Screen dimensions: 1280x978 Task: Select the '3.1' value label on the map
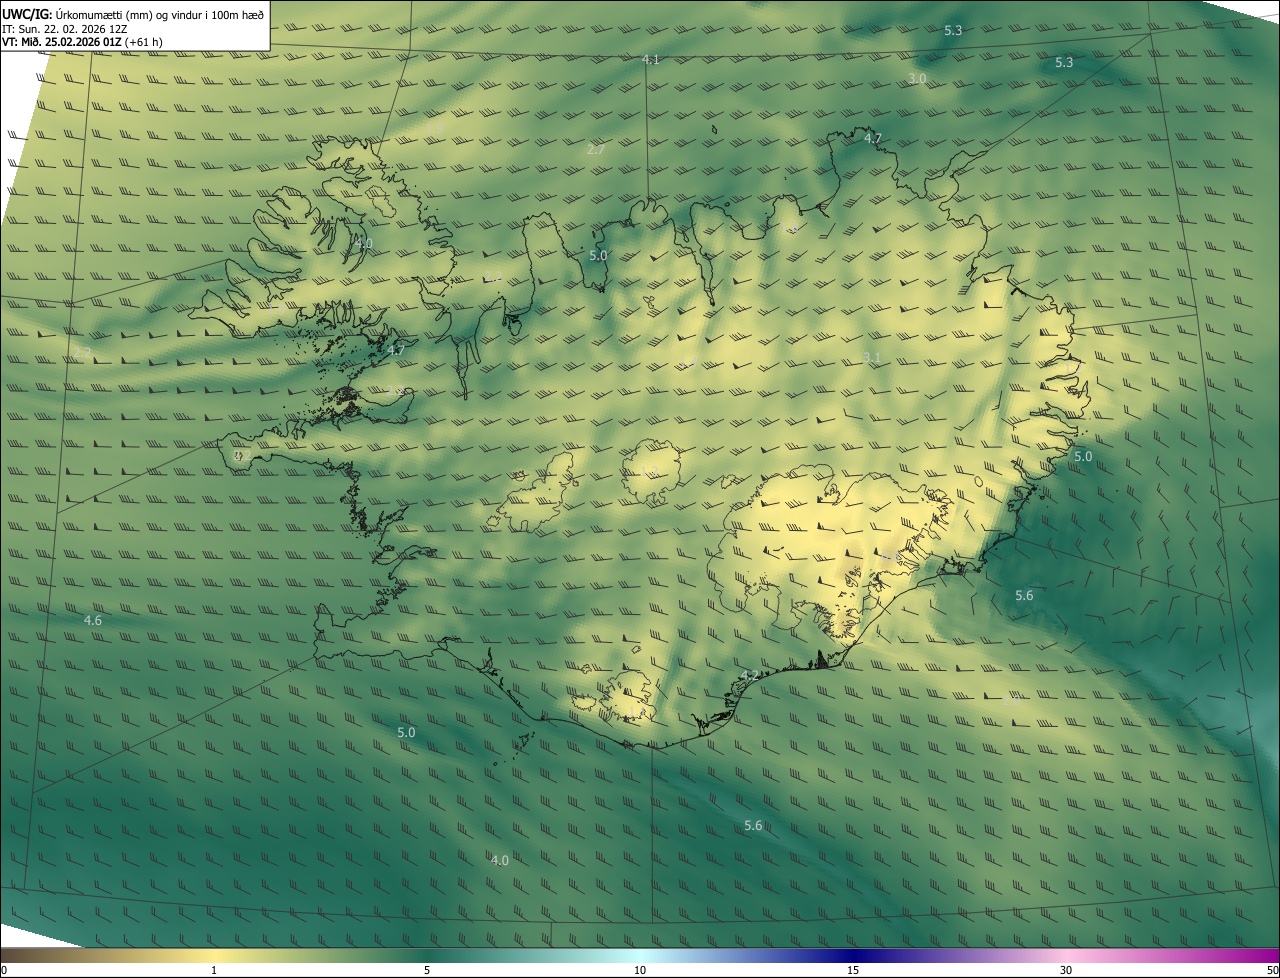872,357
